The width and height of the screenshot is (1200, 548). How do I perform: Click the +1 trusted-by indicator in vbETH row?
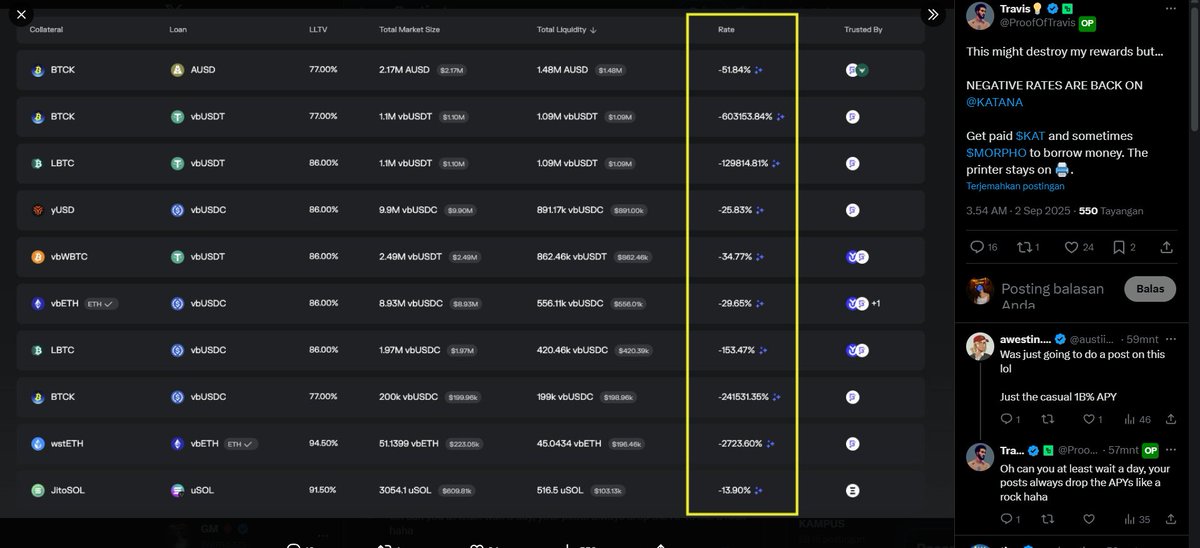click(875, 303)
